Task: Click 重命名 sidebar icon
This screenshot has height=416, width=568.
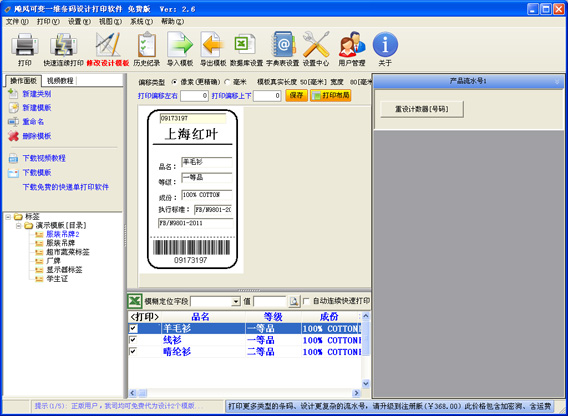Action: [13, 121]
